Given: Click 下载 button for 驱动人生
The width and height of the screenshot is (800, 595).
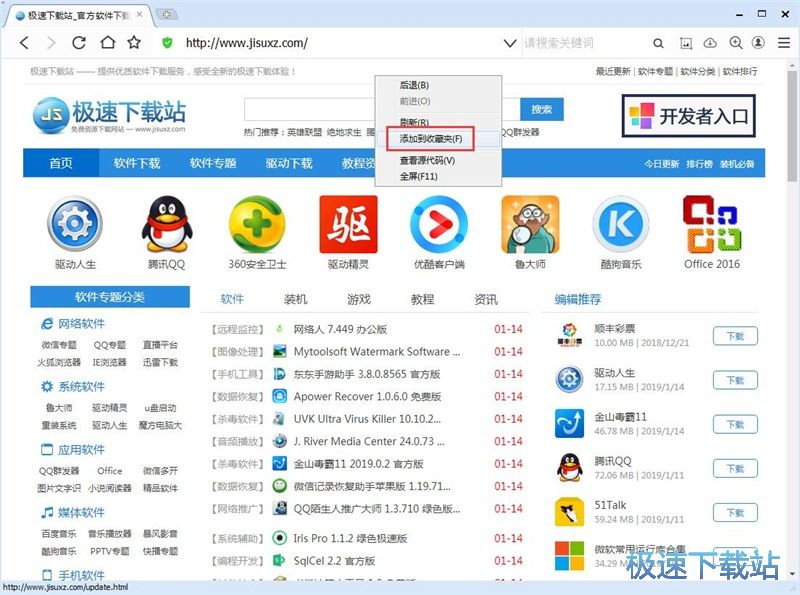Looking at the screenshot, I should coord(735,380).
